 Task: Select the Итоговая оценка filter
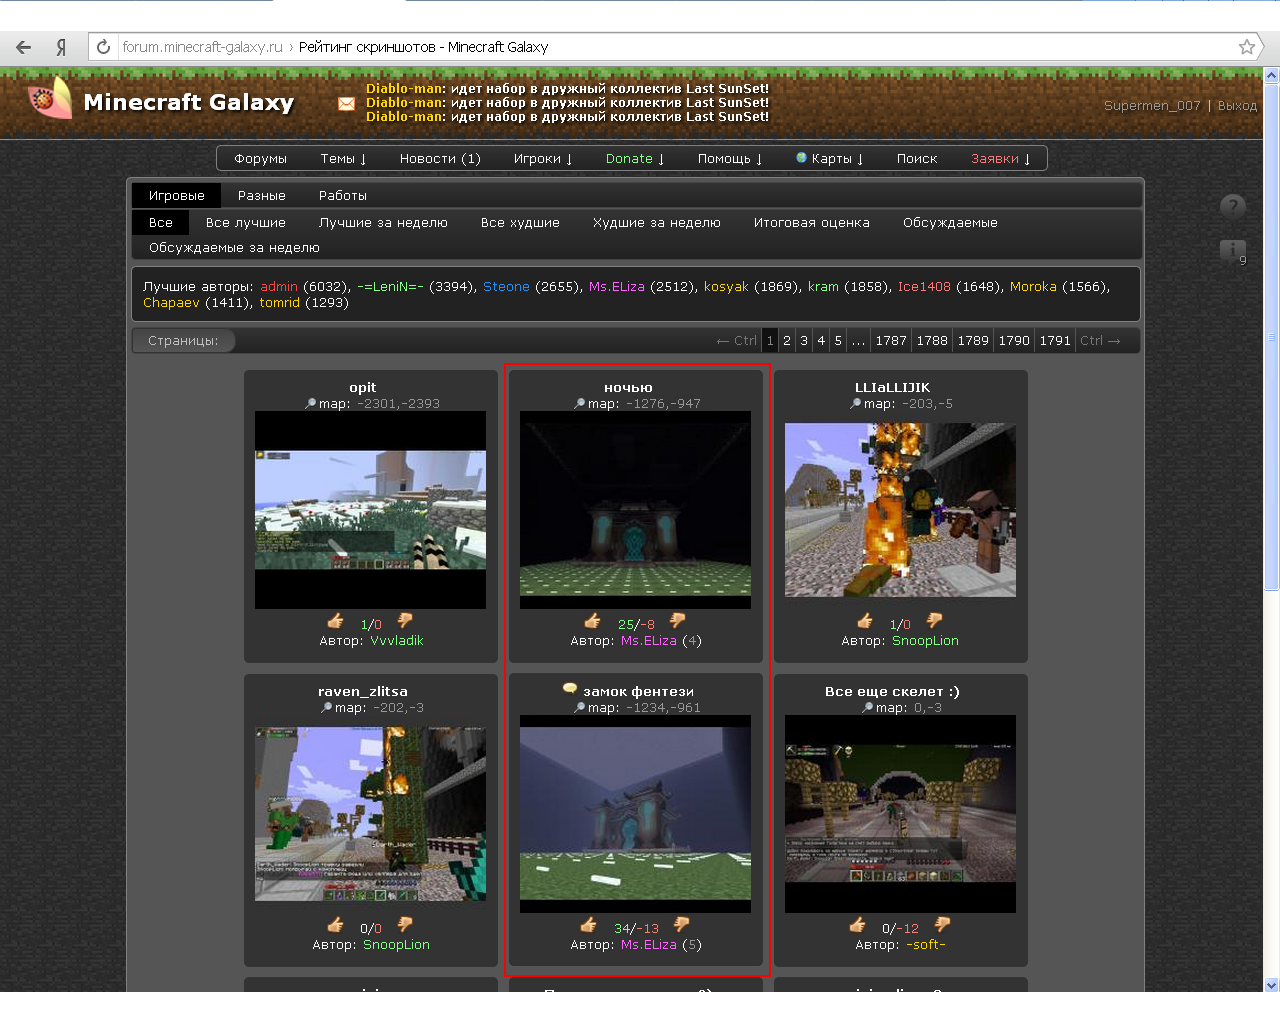812,223
